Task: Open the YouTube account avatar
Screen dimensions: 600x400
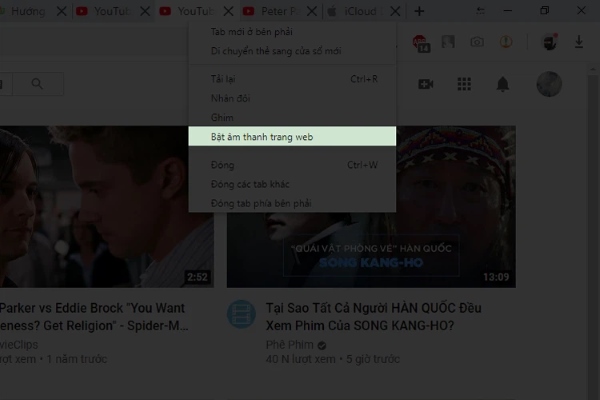Action: (549, 84)
